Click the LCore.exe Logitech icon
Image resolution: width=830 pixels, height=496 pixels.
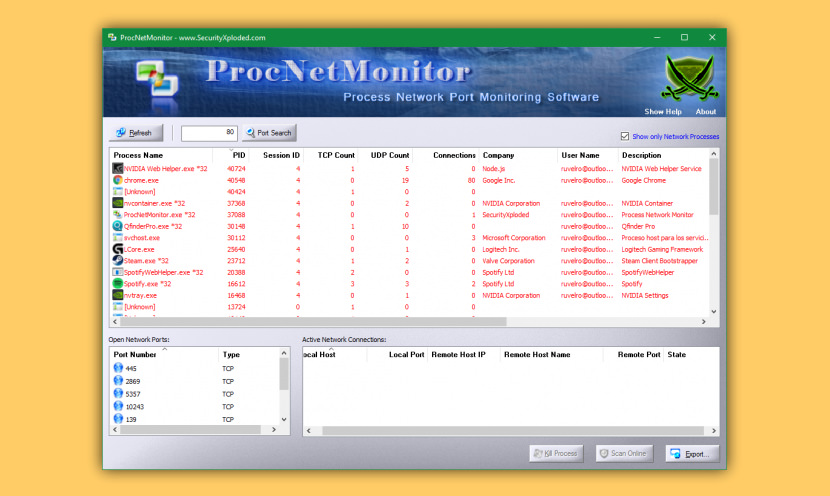pyautogui.click(x=118, y=249)
